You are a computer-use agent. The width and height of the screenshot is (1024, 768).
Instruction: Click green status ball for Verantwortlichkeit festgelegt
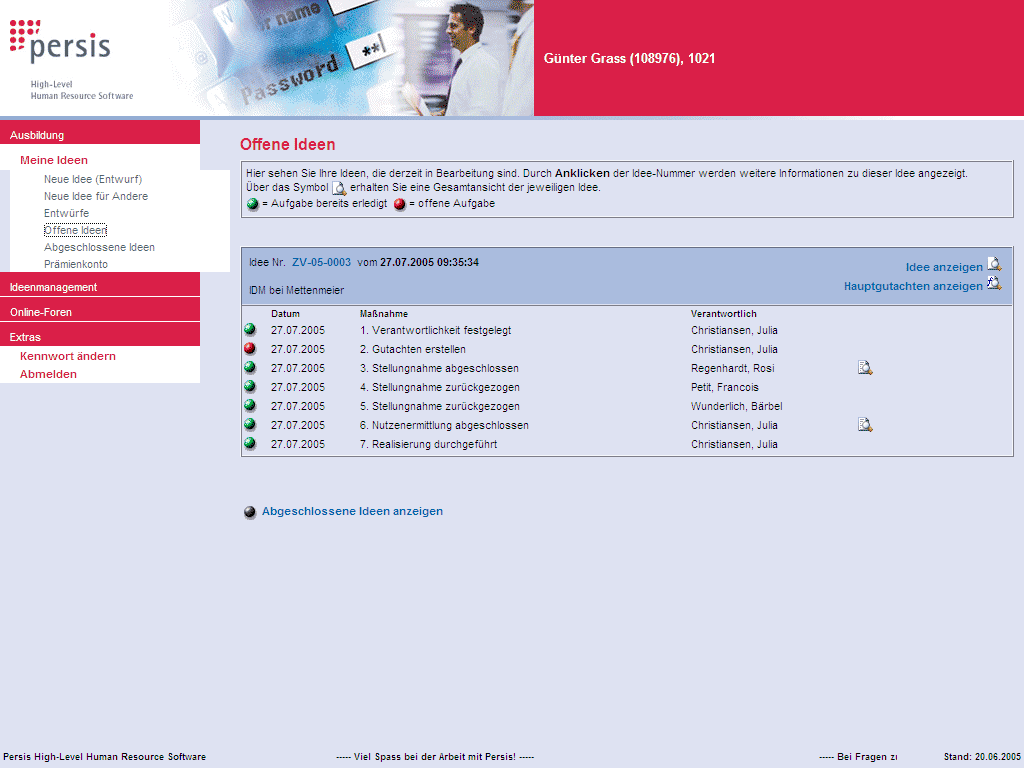tap(250, 330)
